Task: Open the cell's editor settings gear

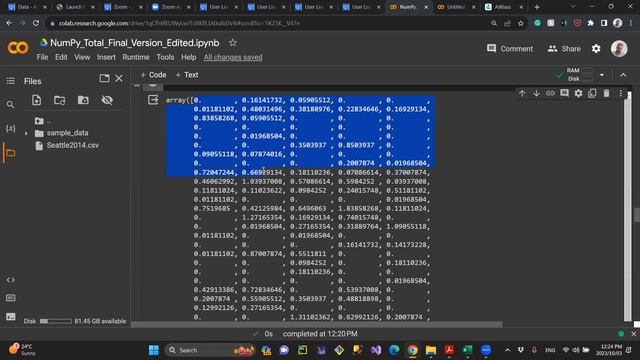Action: tap(578, 93)
